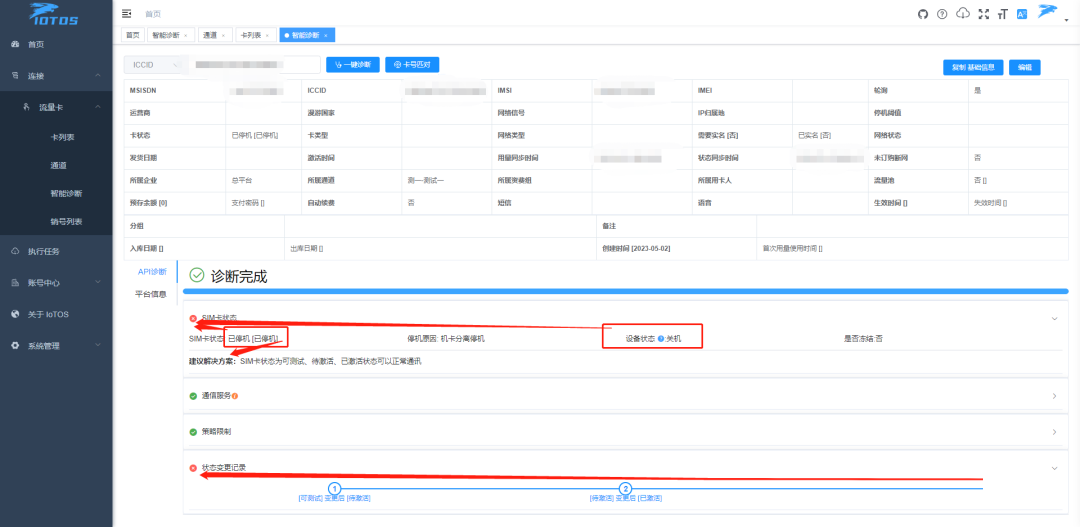
Task: Click the language switch icon
Action: (x=1021, y=14)
